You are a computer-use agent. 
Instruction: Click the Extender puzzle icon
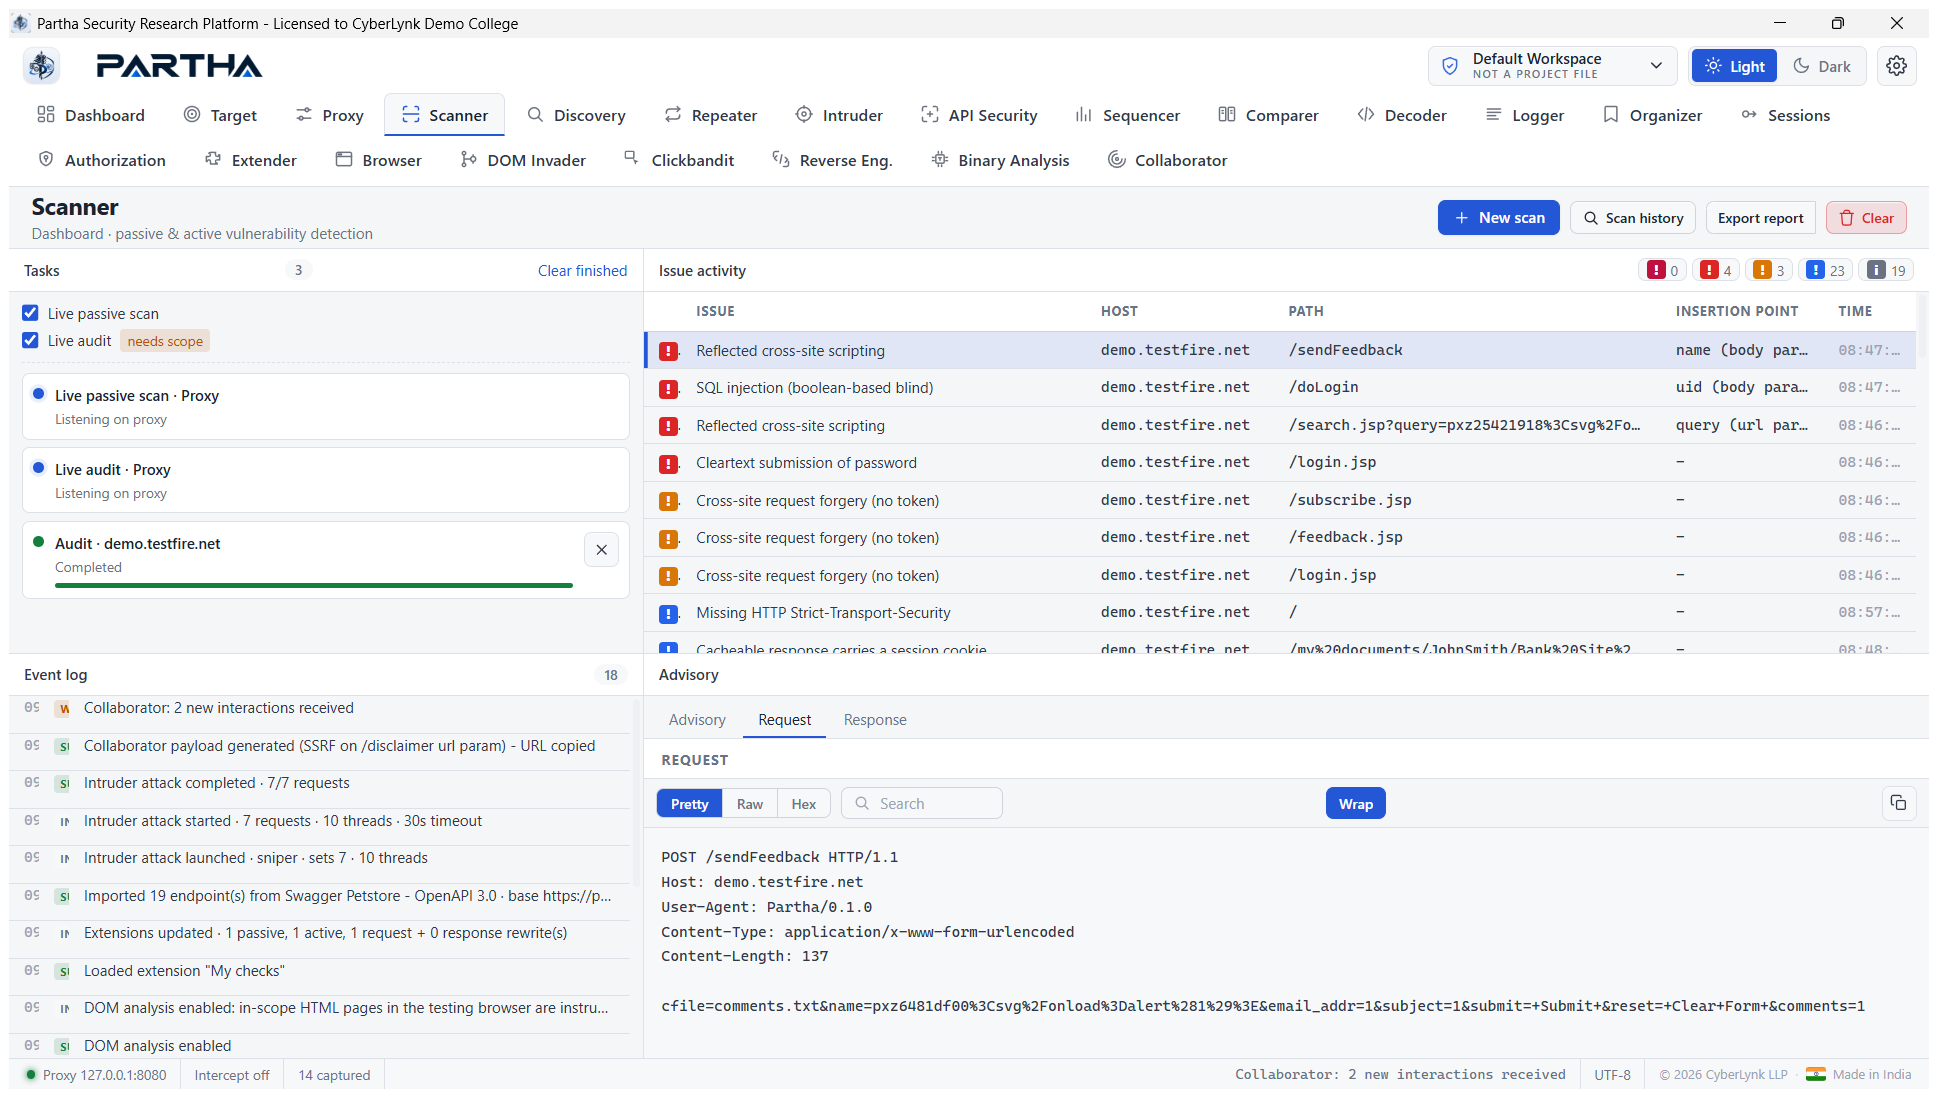tap(213, 160)
